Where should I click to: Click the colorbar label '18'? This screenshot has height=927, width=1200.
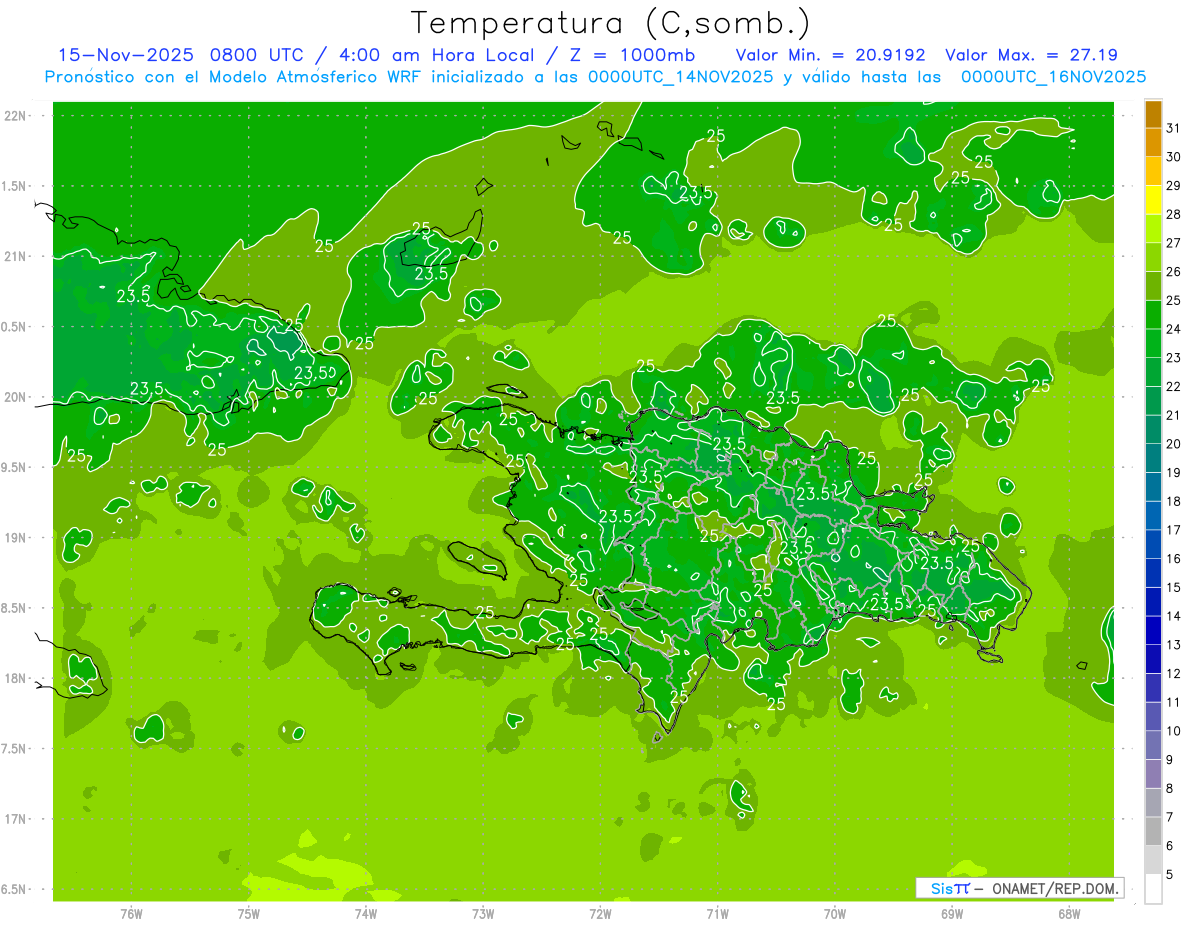point(1174,501)
